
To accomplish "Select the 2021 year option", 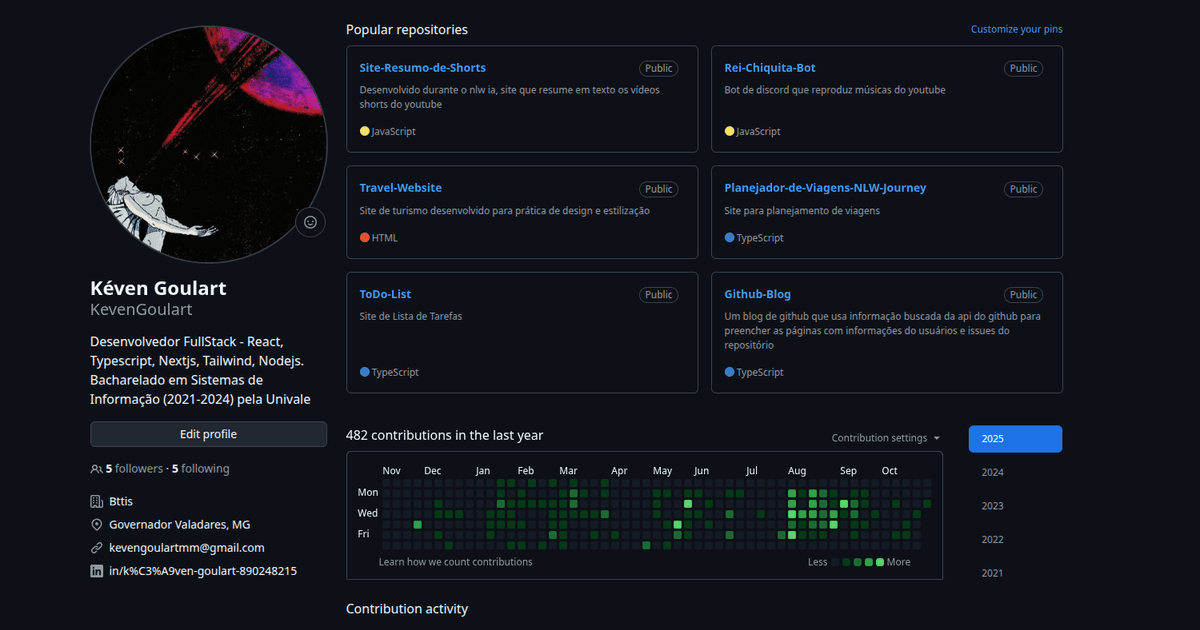I will pos(992,572).
